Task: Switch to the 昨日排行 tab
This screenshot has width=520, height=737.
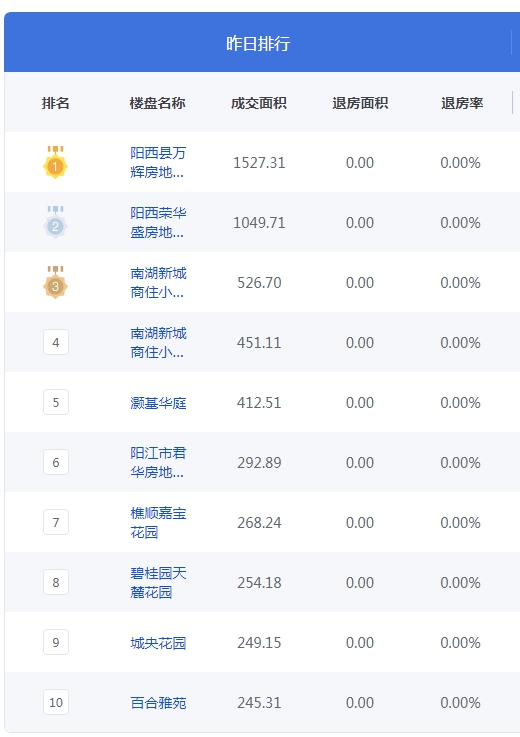Action: (x=258, y=43)
